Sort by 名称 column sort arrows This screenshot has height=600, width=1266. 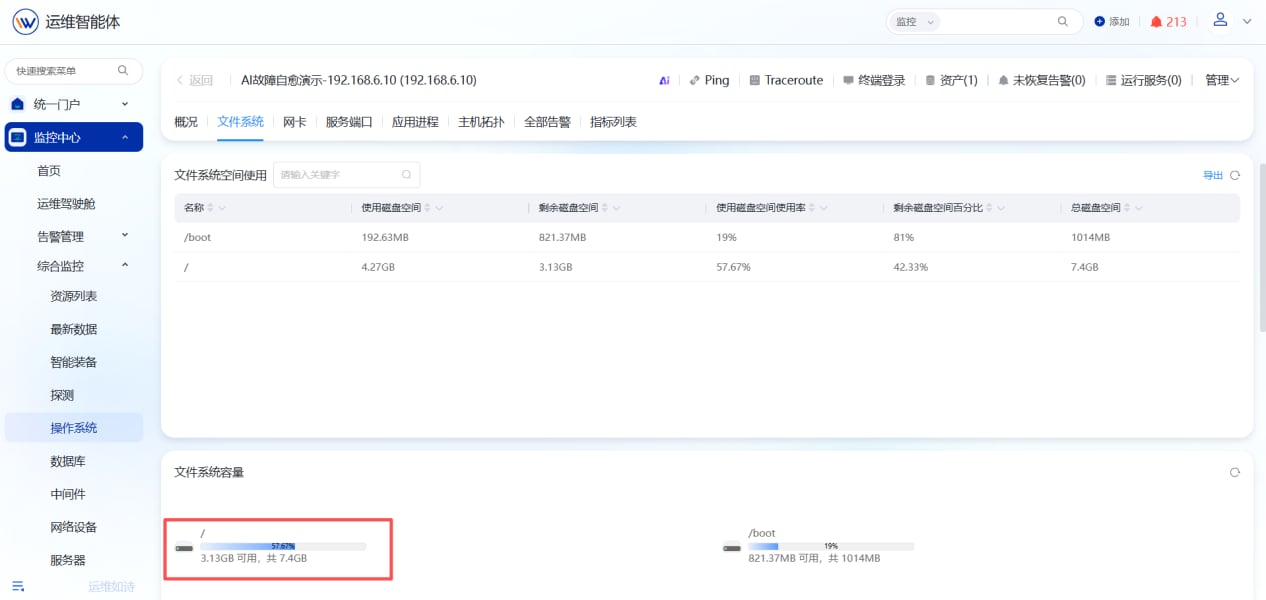[209, 208]
